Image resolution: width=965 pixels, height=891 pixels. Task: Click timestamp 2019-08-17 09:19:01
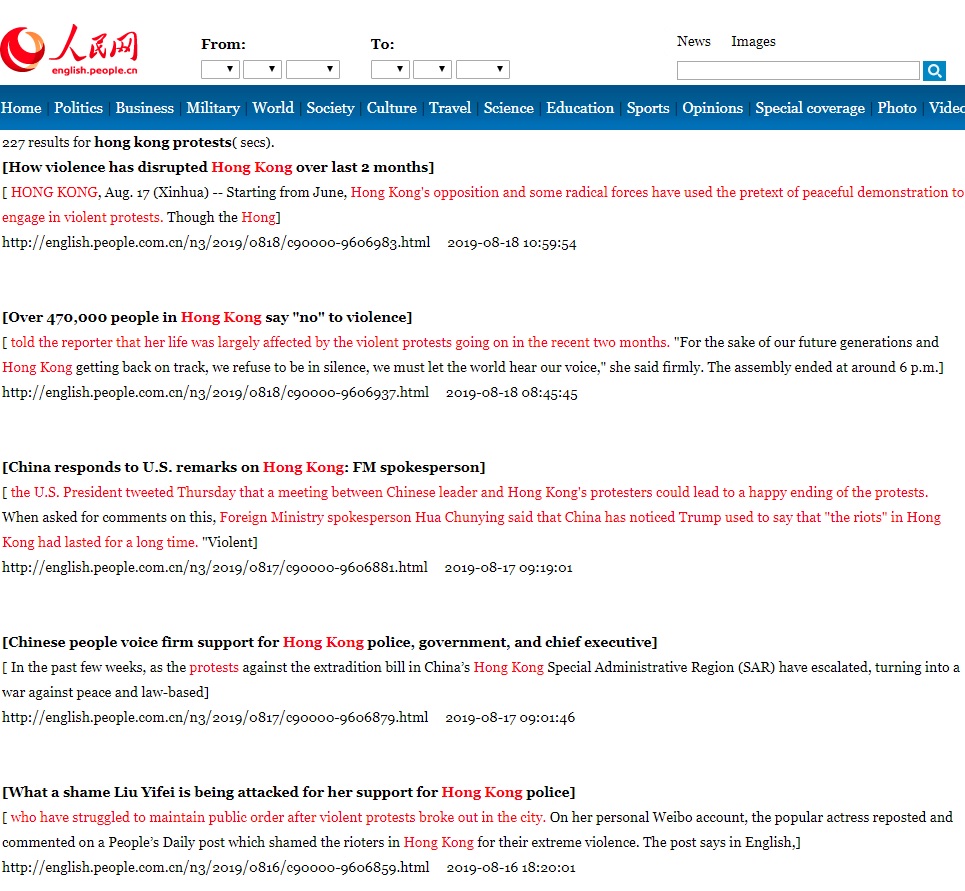point(509,568)
